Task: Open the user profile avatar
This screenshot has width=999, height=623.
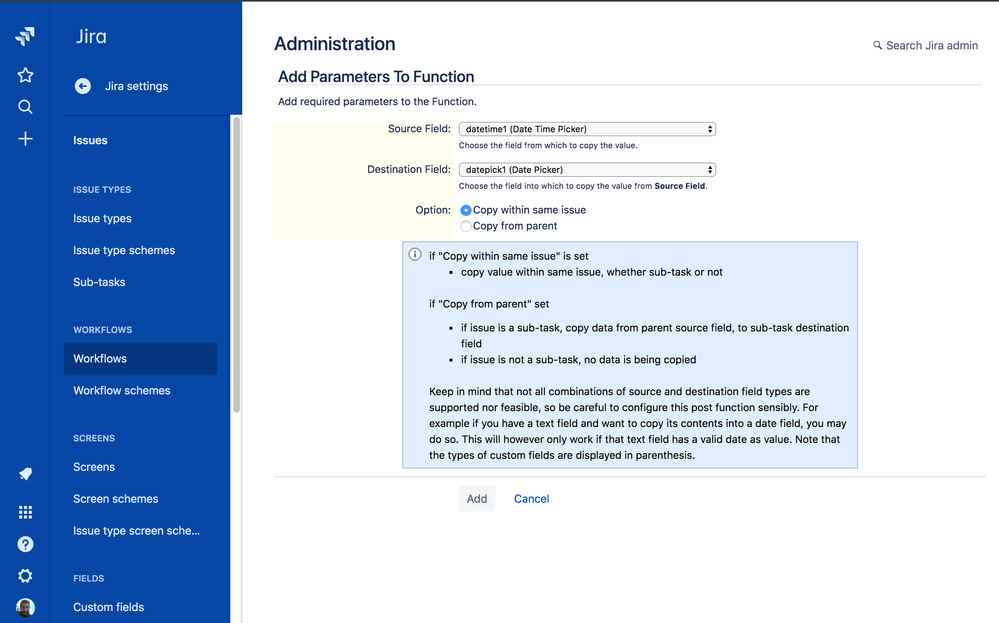Action: pos(25,608)
